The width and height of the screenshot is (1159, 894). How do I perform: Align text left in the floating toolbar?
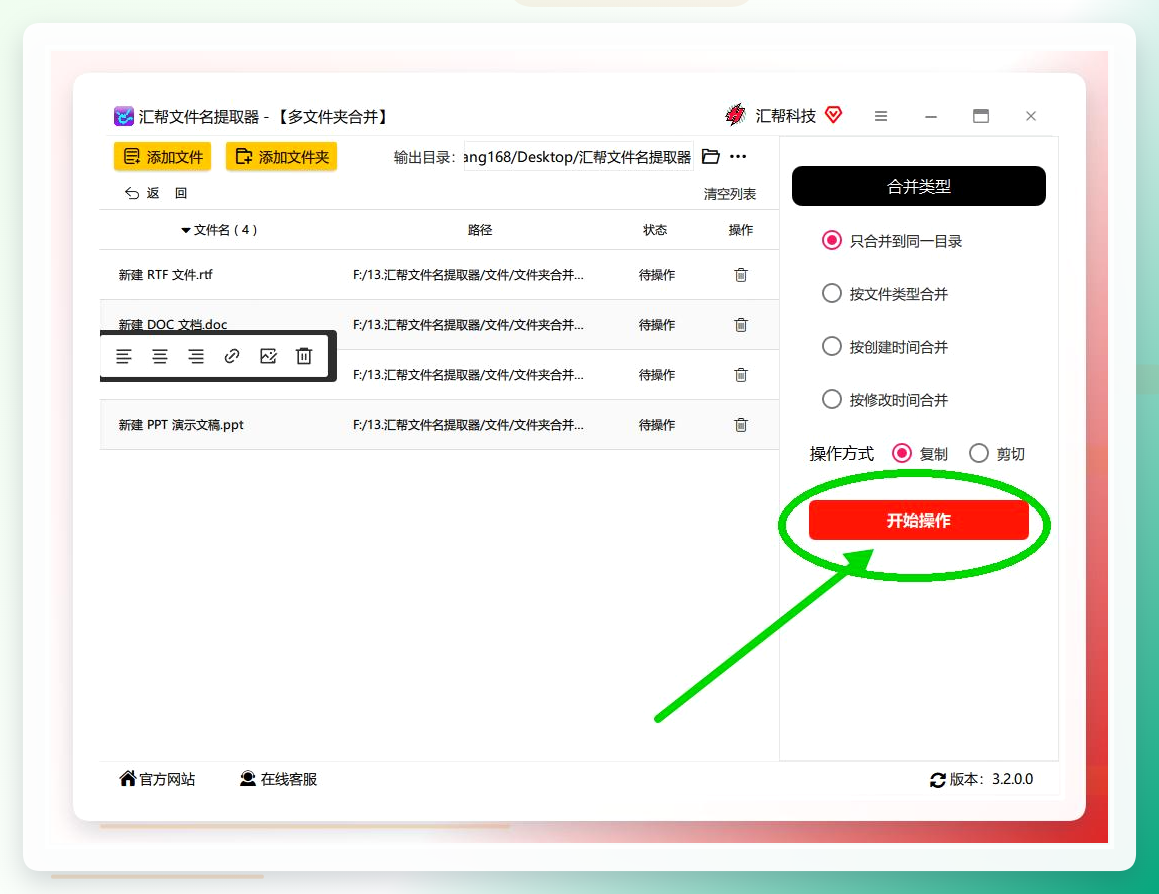[123, 356]
